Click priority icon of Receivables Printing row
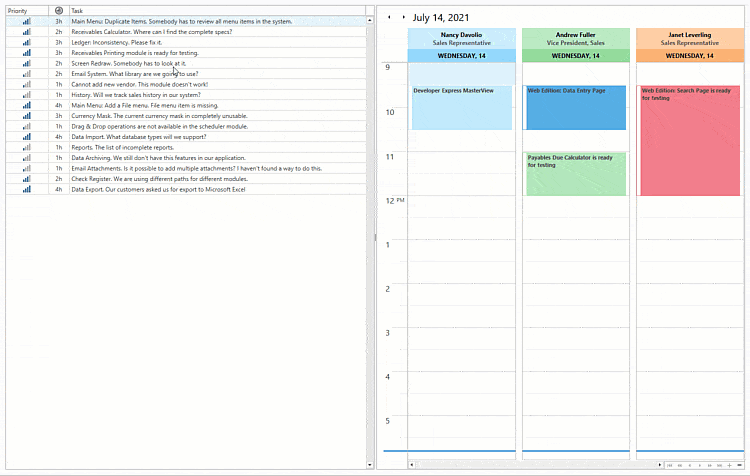Image resolution: width=750 pixels, height=476 pixels. coord(27,53)
